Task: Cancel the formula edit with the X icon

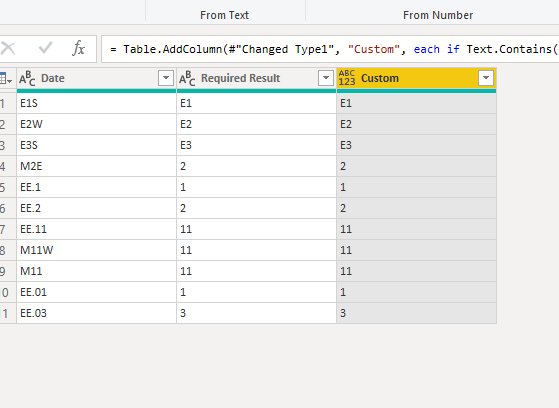Action: click(8, 48)
